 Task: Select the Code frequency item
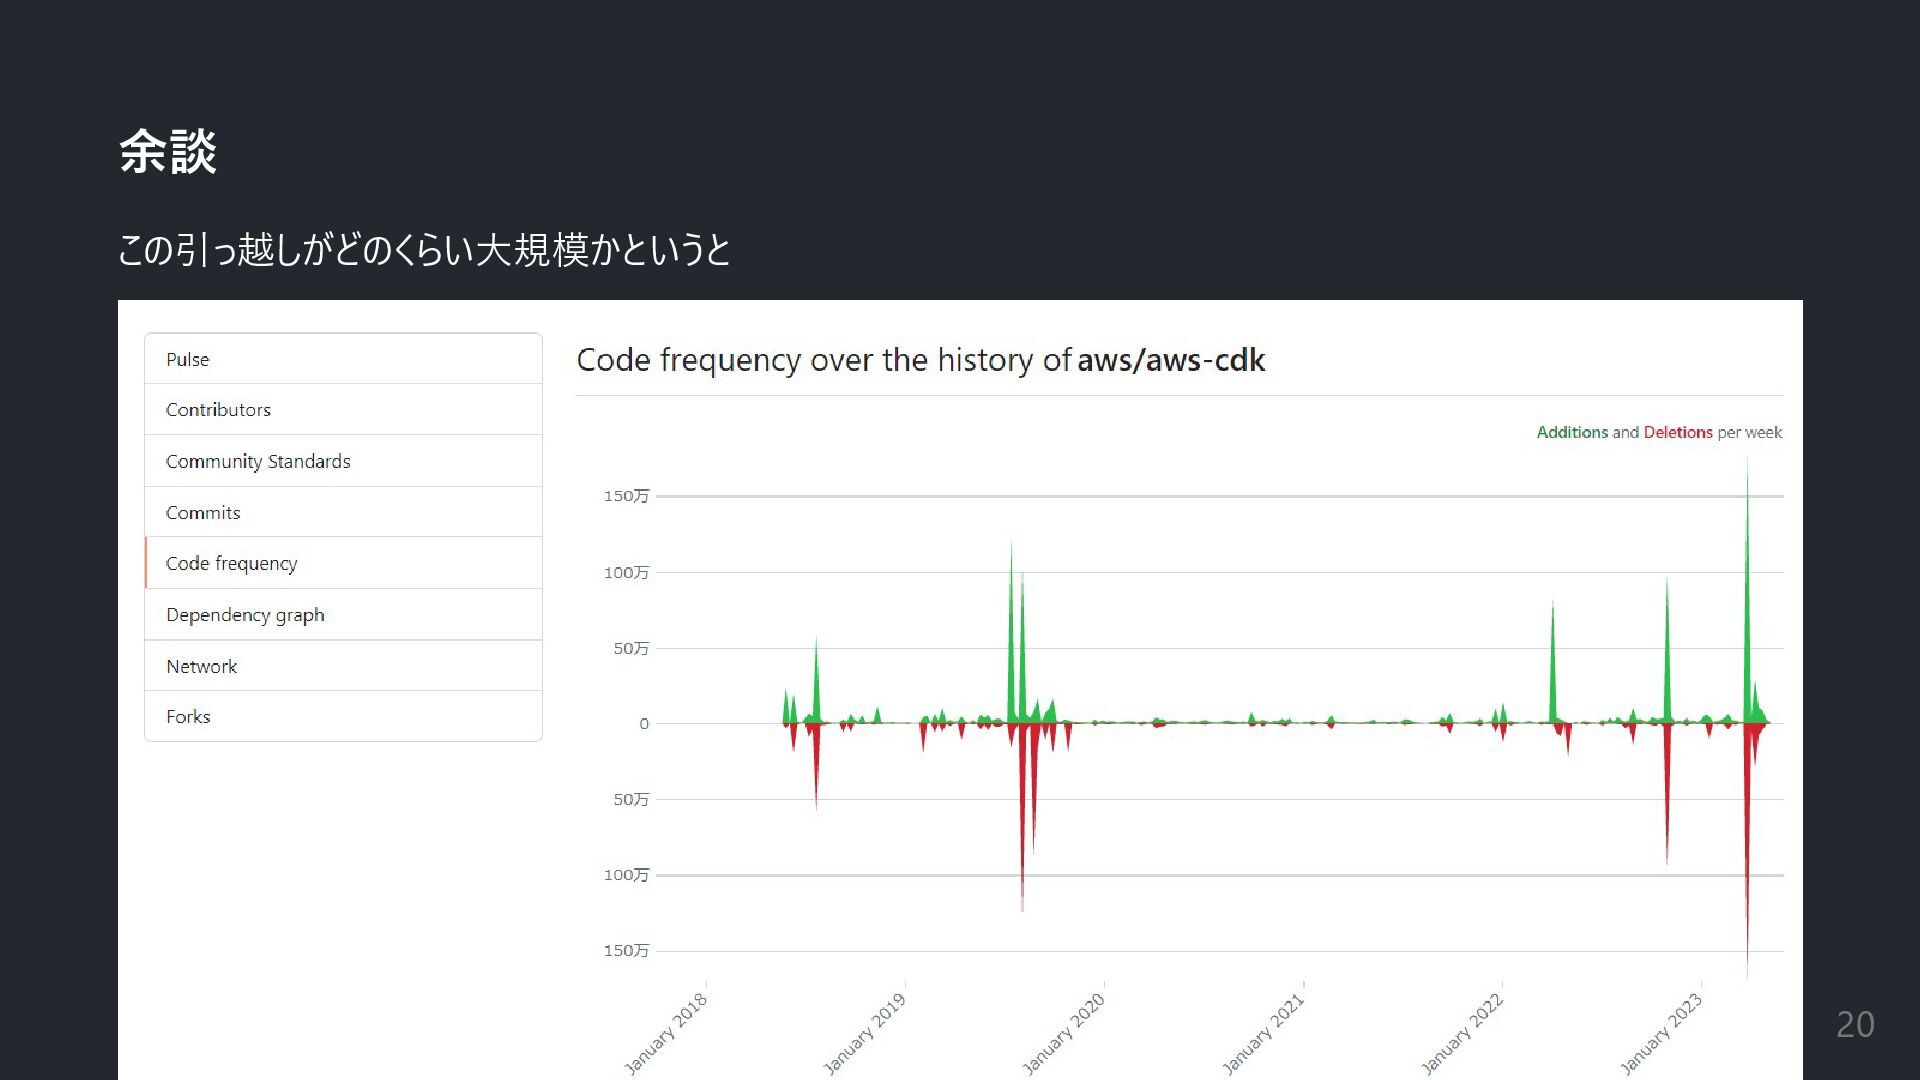click(343, 563)
